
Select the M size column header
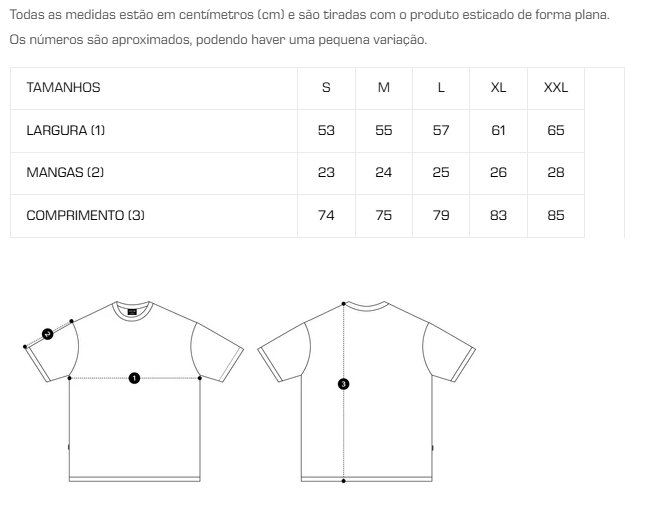click(x=383, y=88)
